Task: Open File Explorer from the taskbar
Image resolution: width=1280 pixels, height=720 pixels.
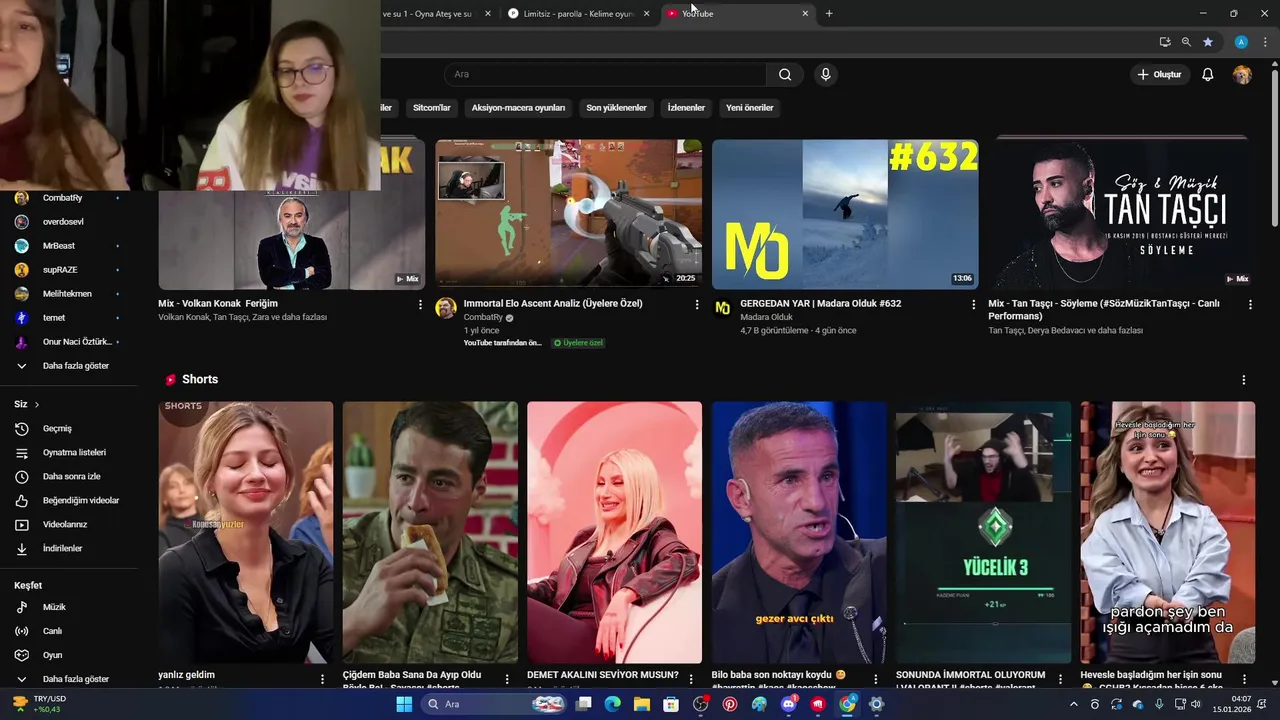Action: coord(642,704)
